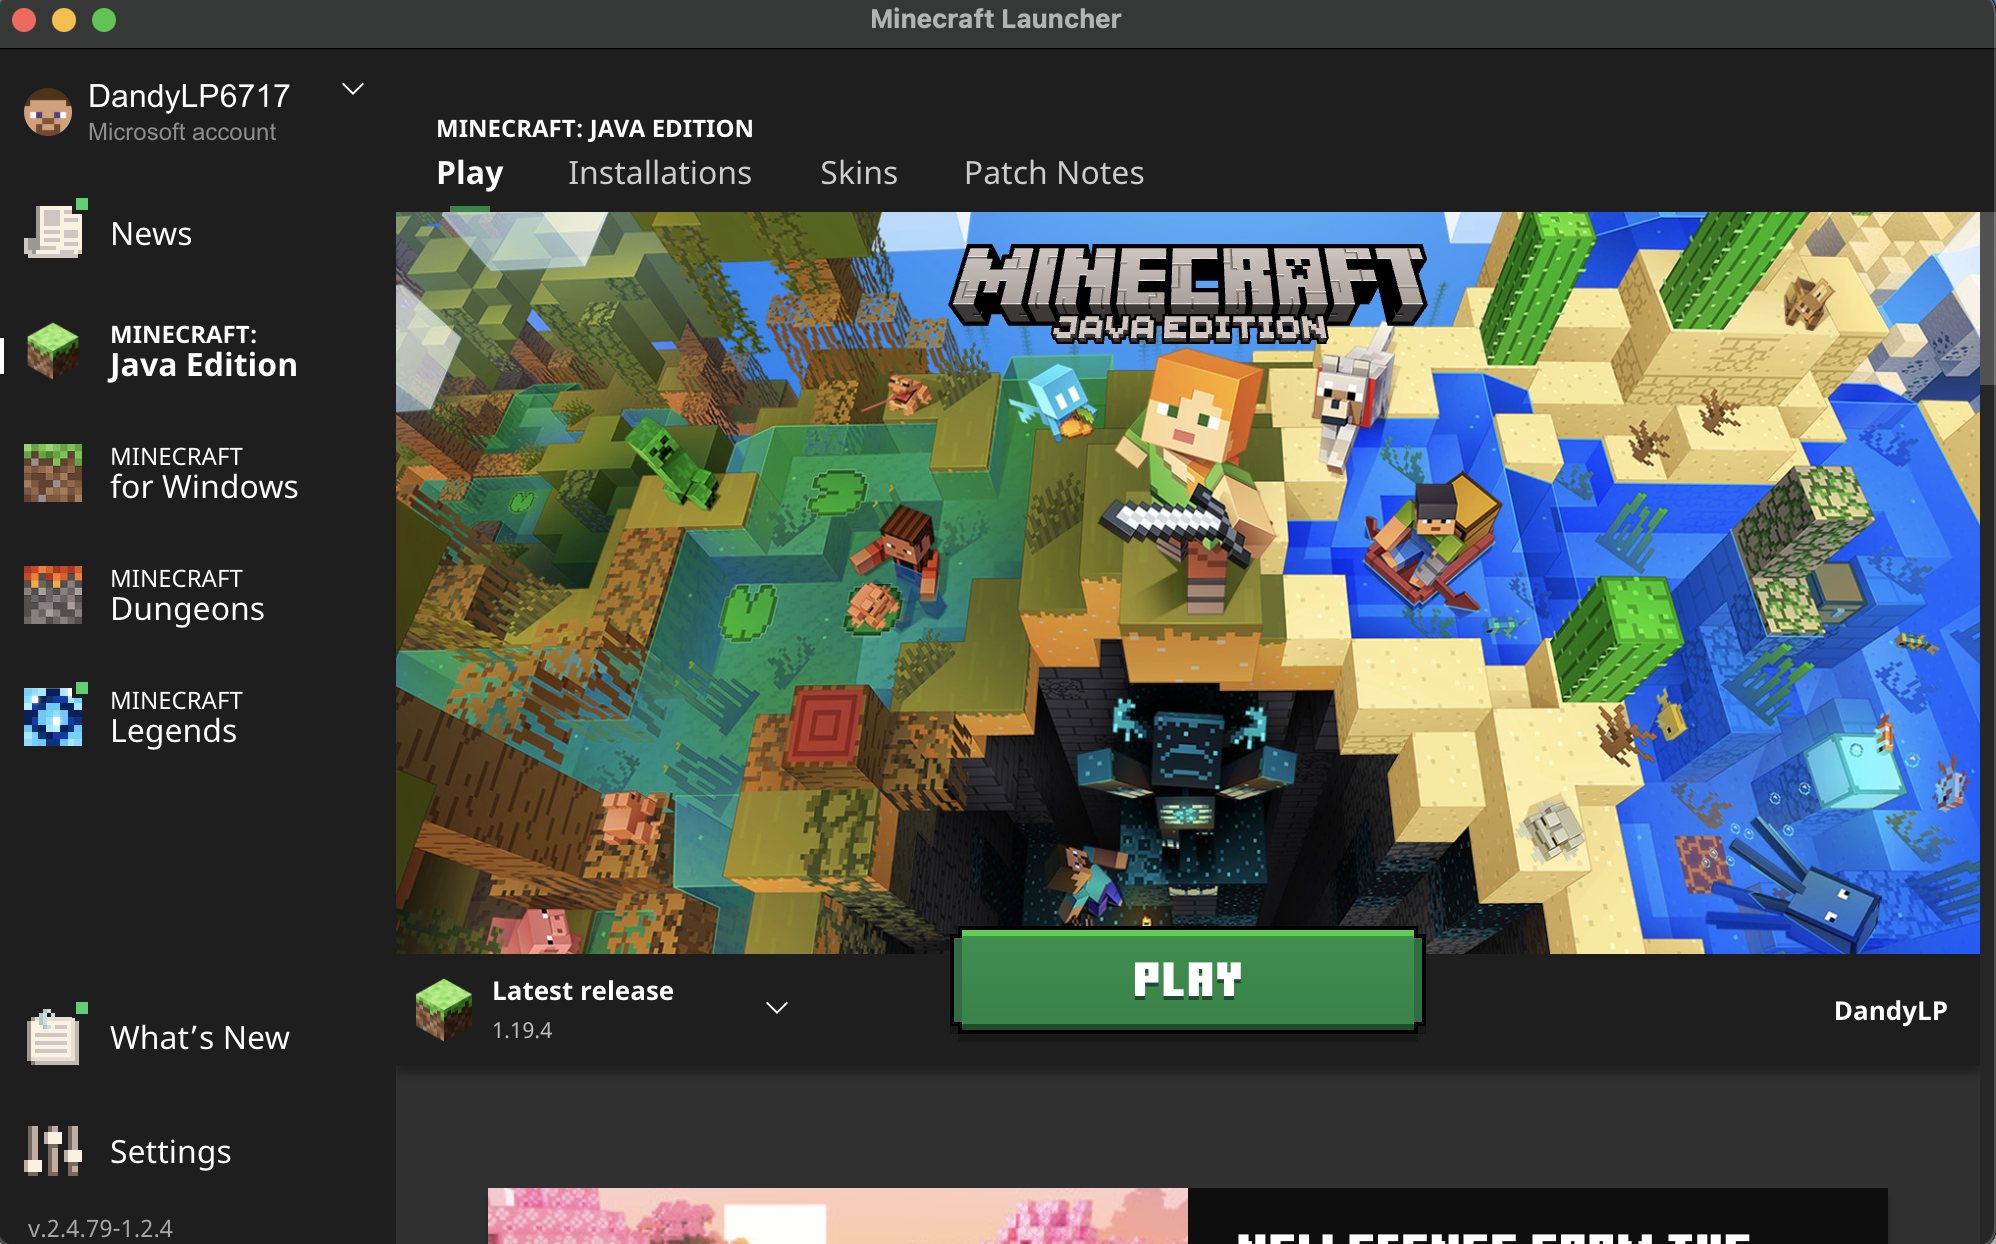Screen dimensions: 1996x1244
Task: Open the News newspaper icon
Action: tap(53, 232)
